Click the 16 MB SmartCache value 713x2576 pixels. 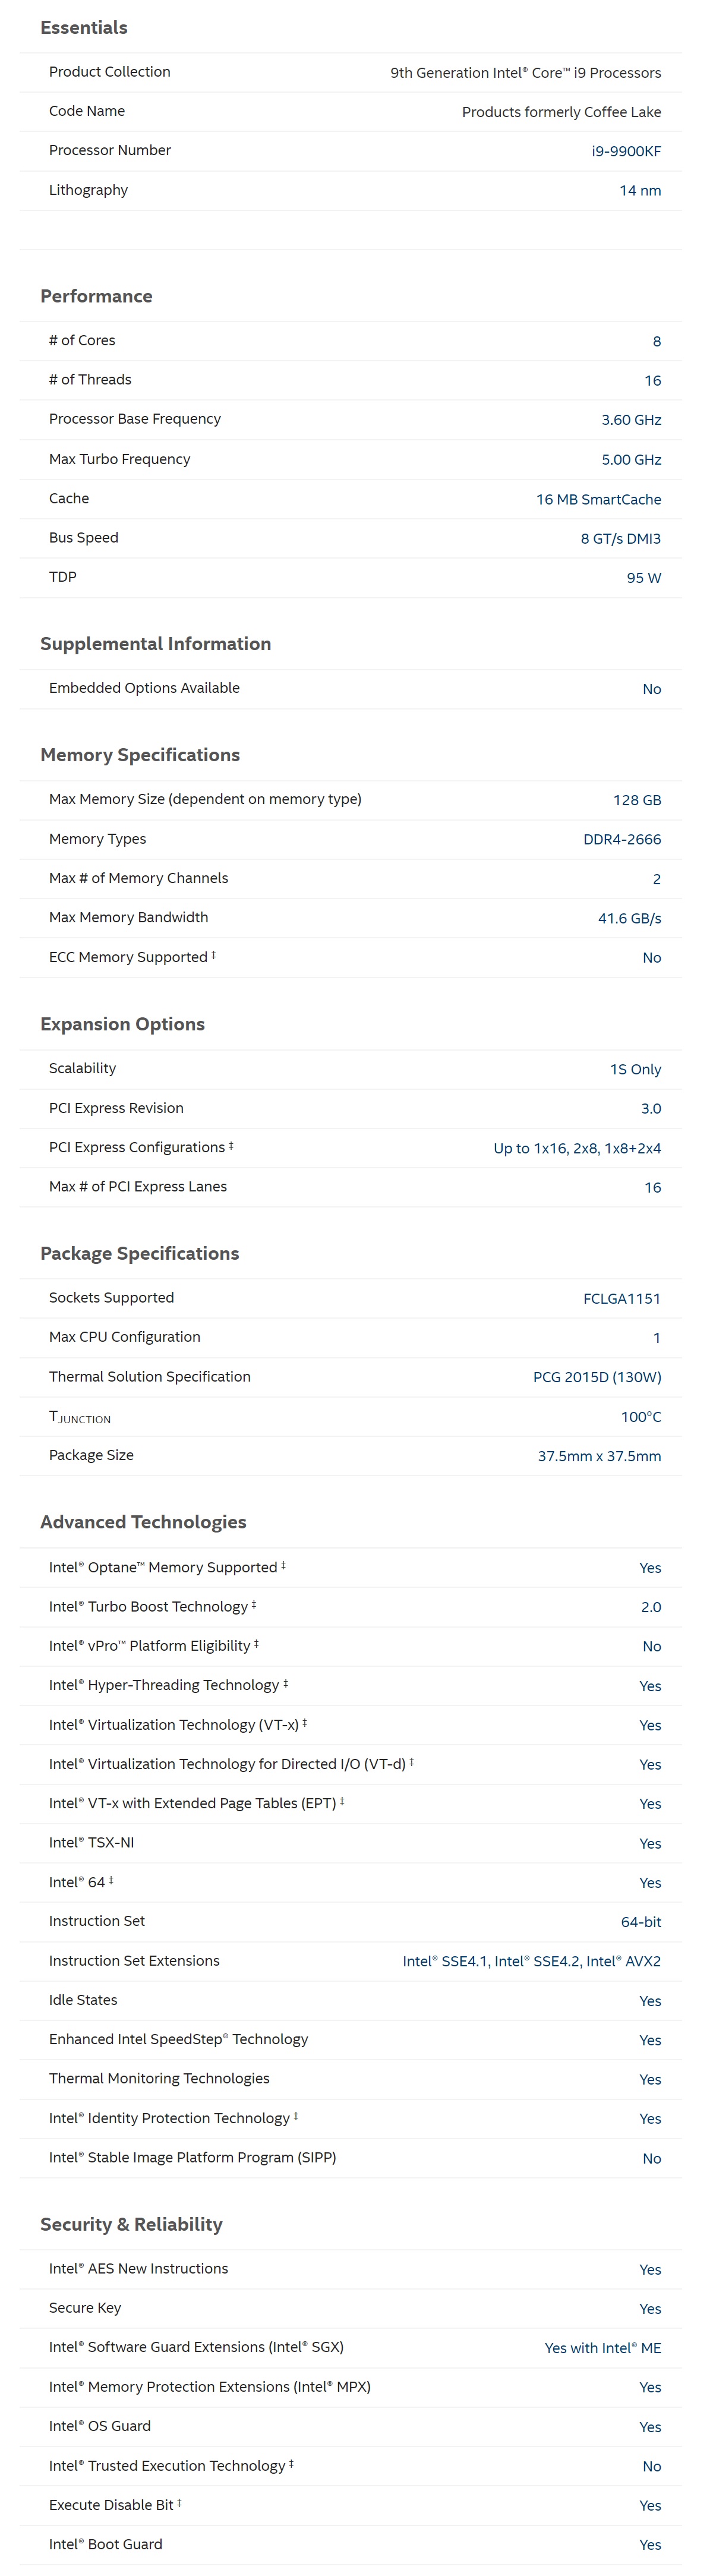[x=598, y=499]
